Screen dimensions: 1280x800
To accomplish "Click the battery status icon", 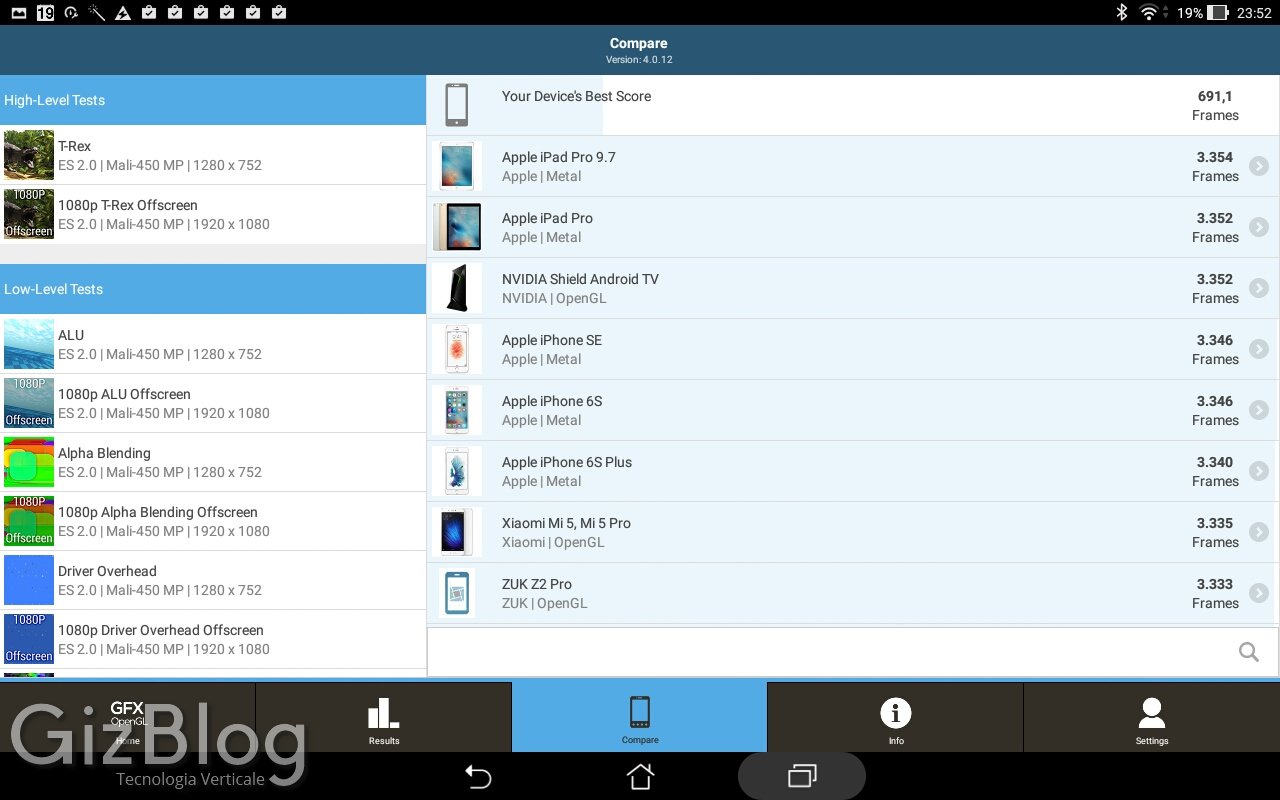I will click(1217, 13).
